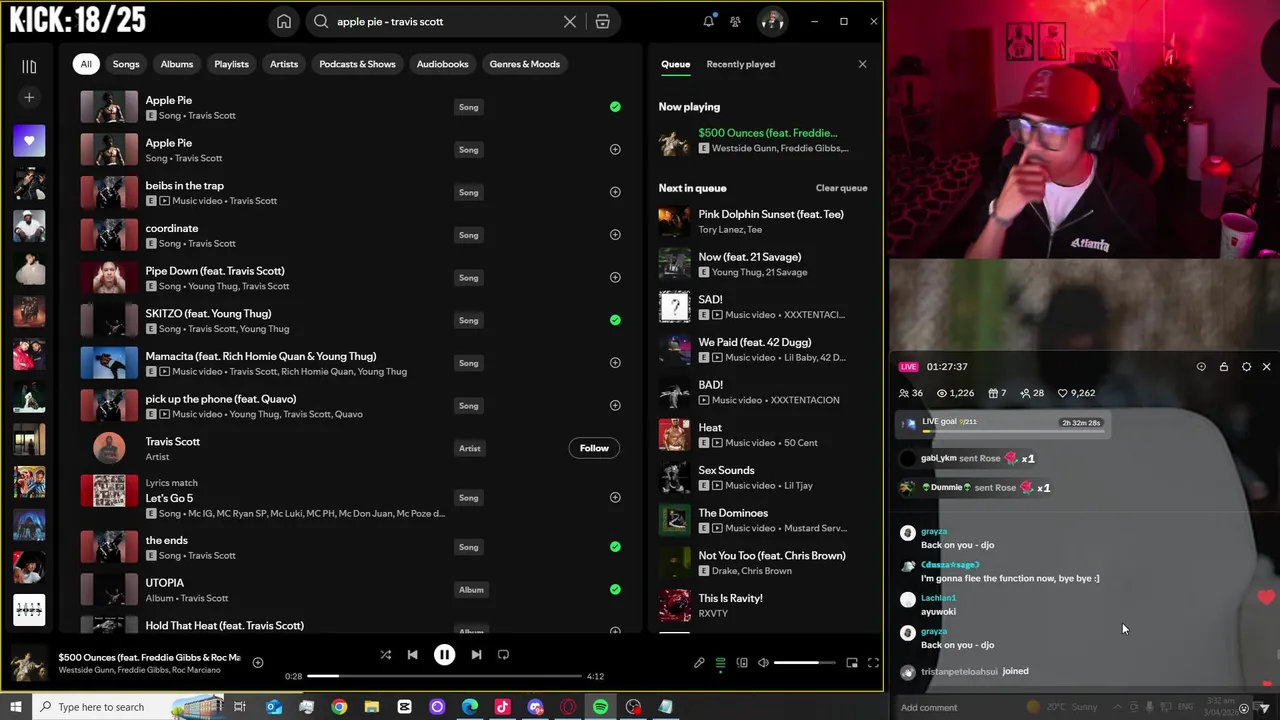
Task: Add $500 Ounces to Liked Songs
Action: click(258, 662)
